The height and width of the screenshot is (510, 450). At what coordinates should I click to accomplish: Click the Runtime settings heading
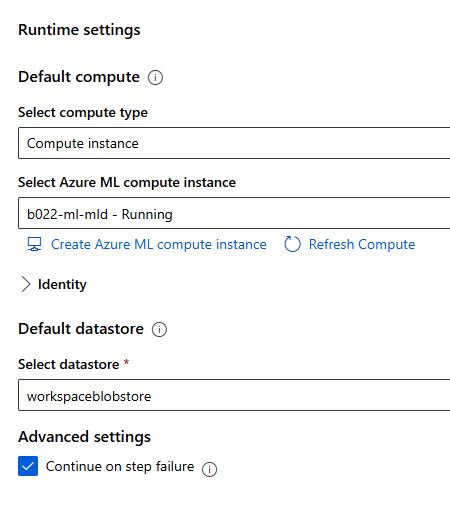point(79,30)
